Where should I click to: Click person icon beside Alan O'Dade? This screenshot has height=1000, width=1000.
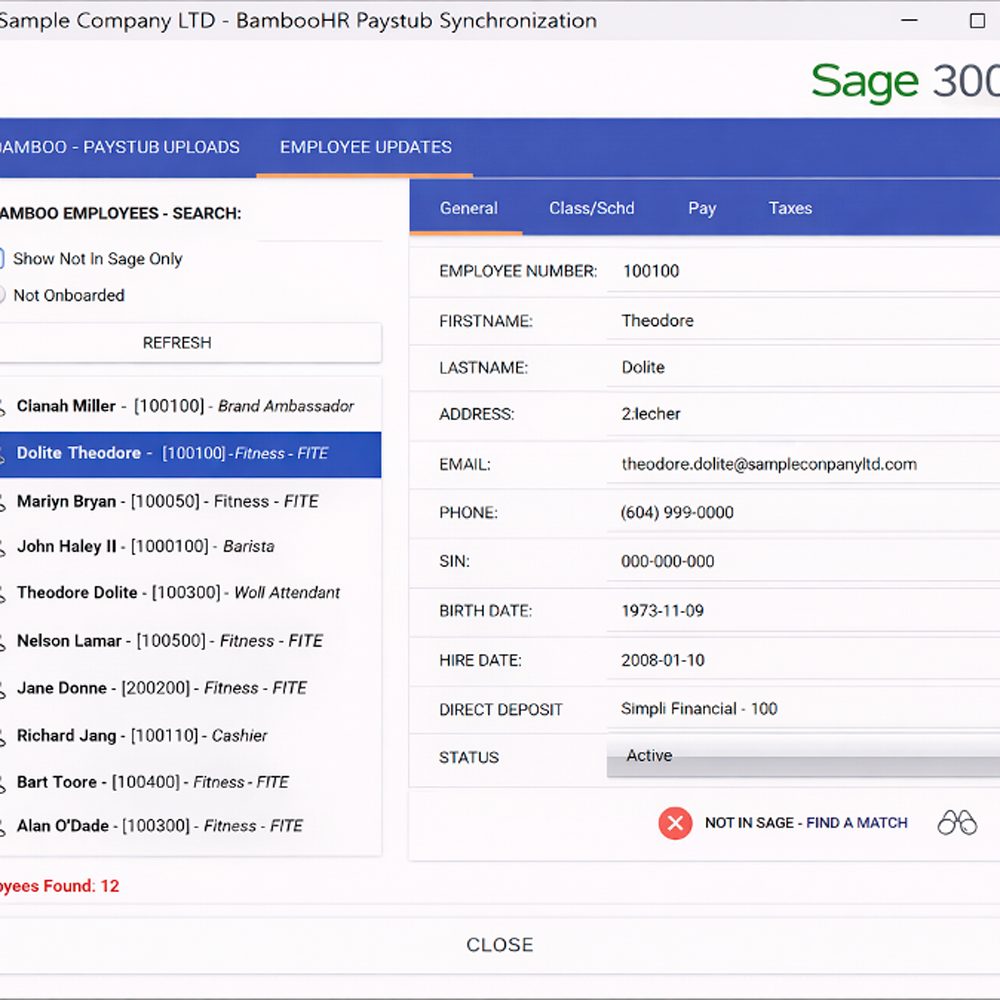point(3,827)
